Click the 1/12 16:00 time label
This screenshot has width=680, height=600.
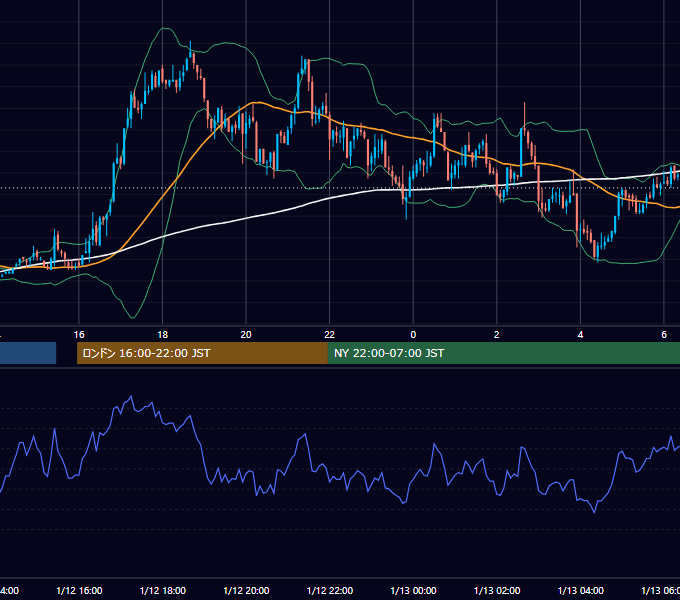tap(79, 590)
